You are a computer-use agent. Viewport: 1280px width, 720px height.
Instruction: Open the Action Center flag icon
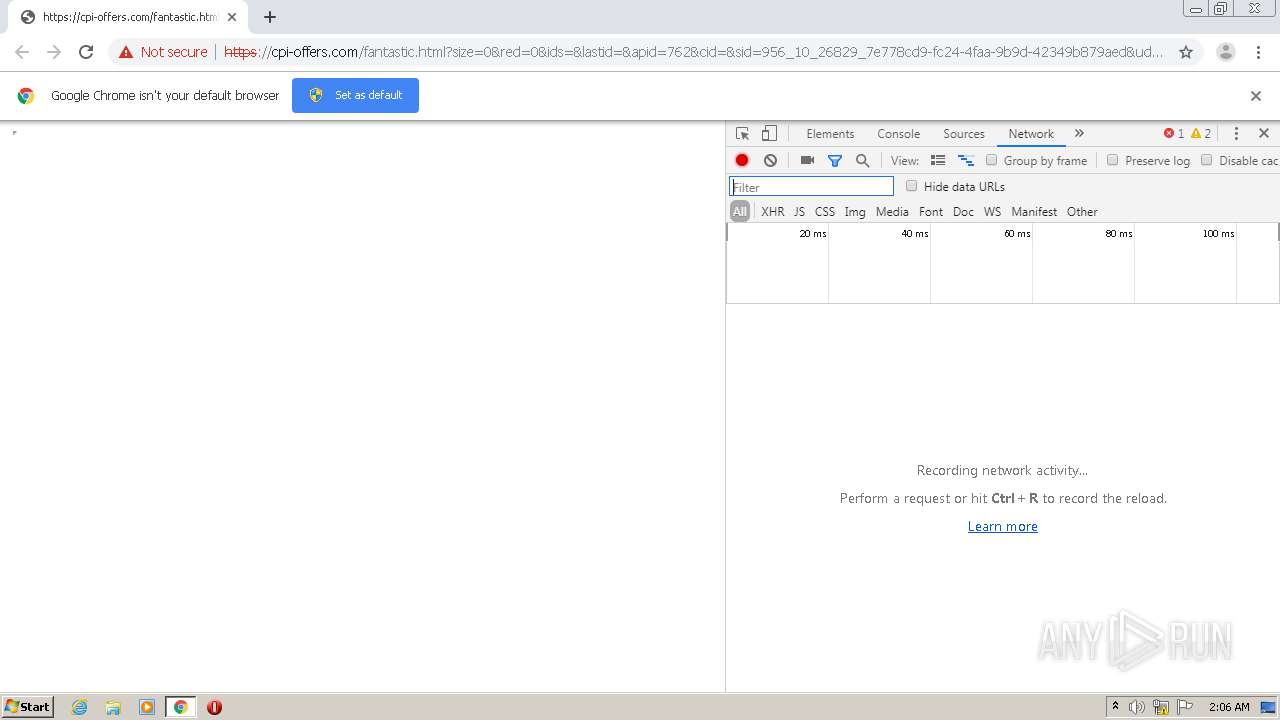(1185, 707)
